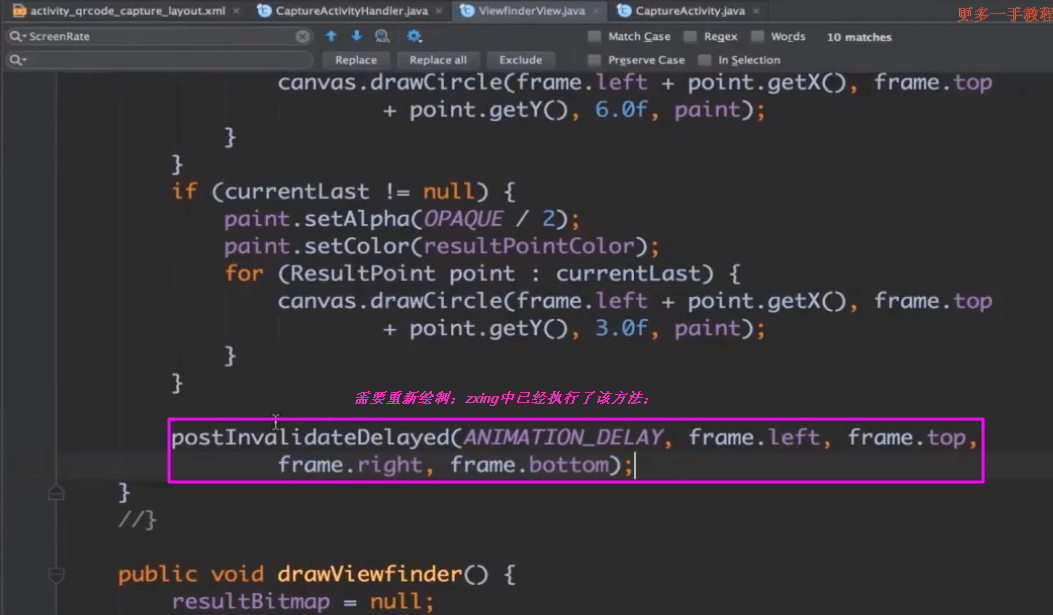Switch to activity_qrcode_capture_layout.xml tab

point(127,11)
